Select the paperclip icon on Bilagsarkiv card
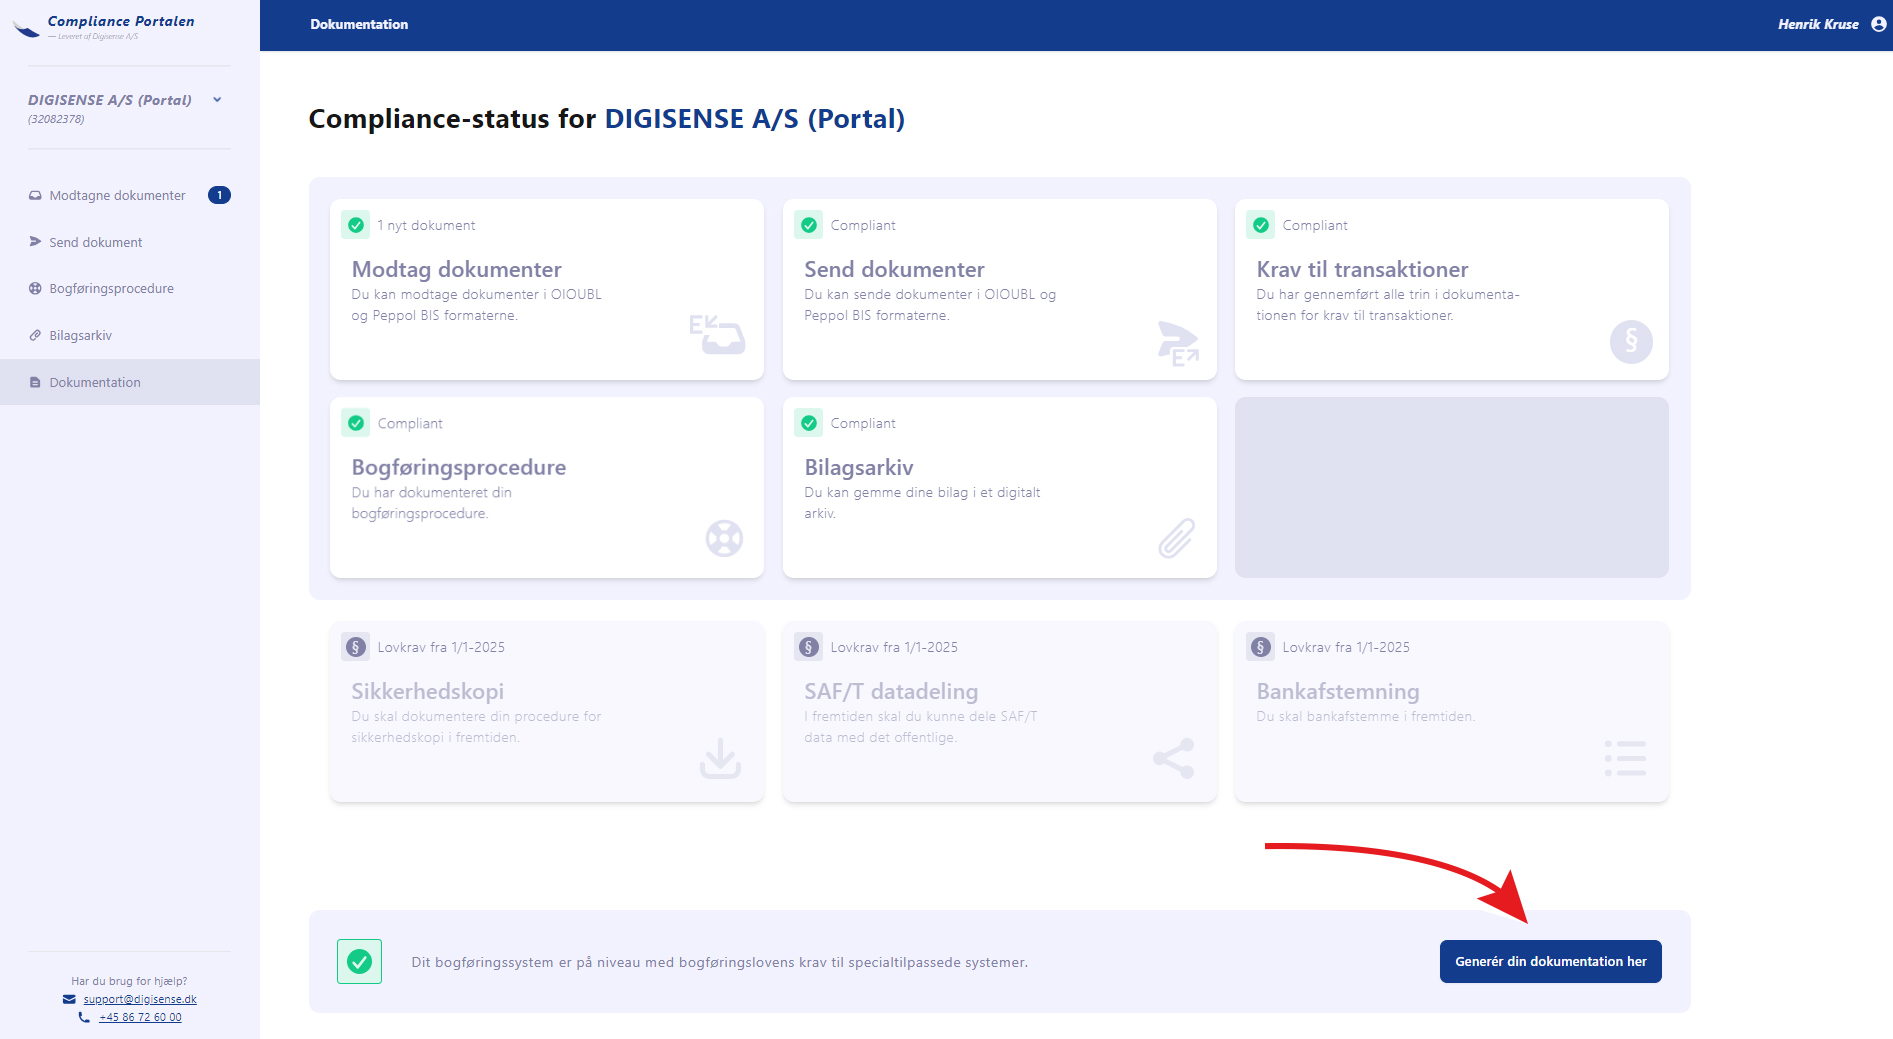This screenshot has width=1893, height=1039. 1178,538
